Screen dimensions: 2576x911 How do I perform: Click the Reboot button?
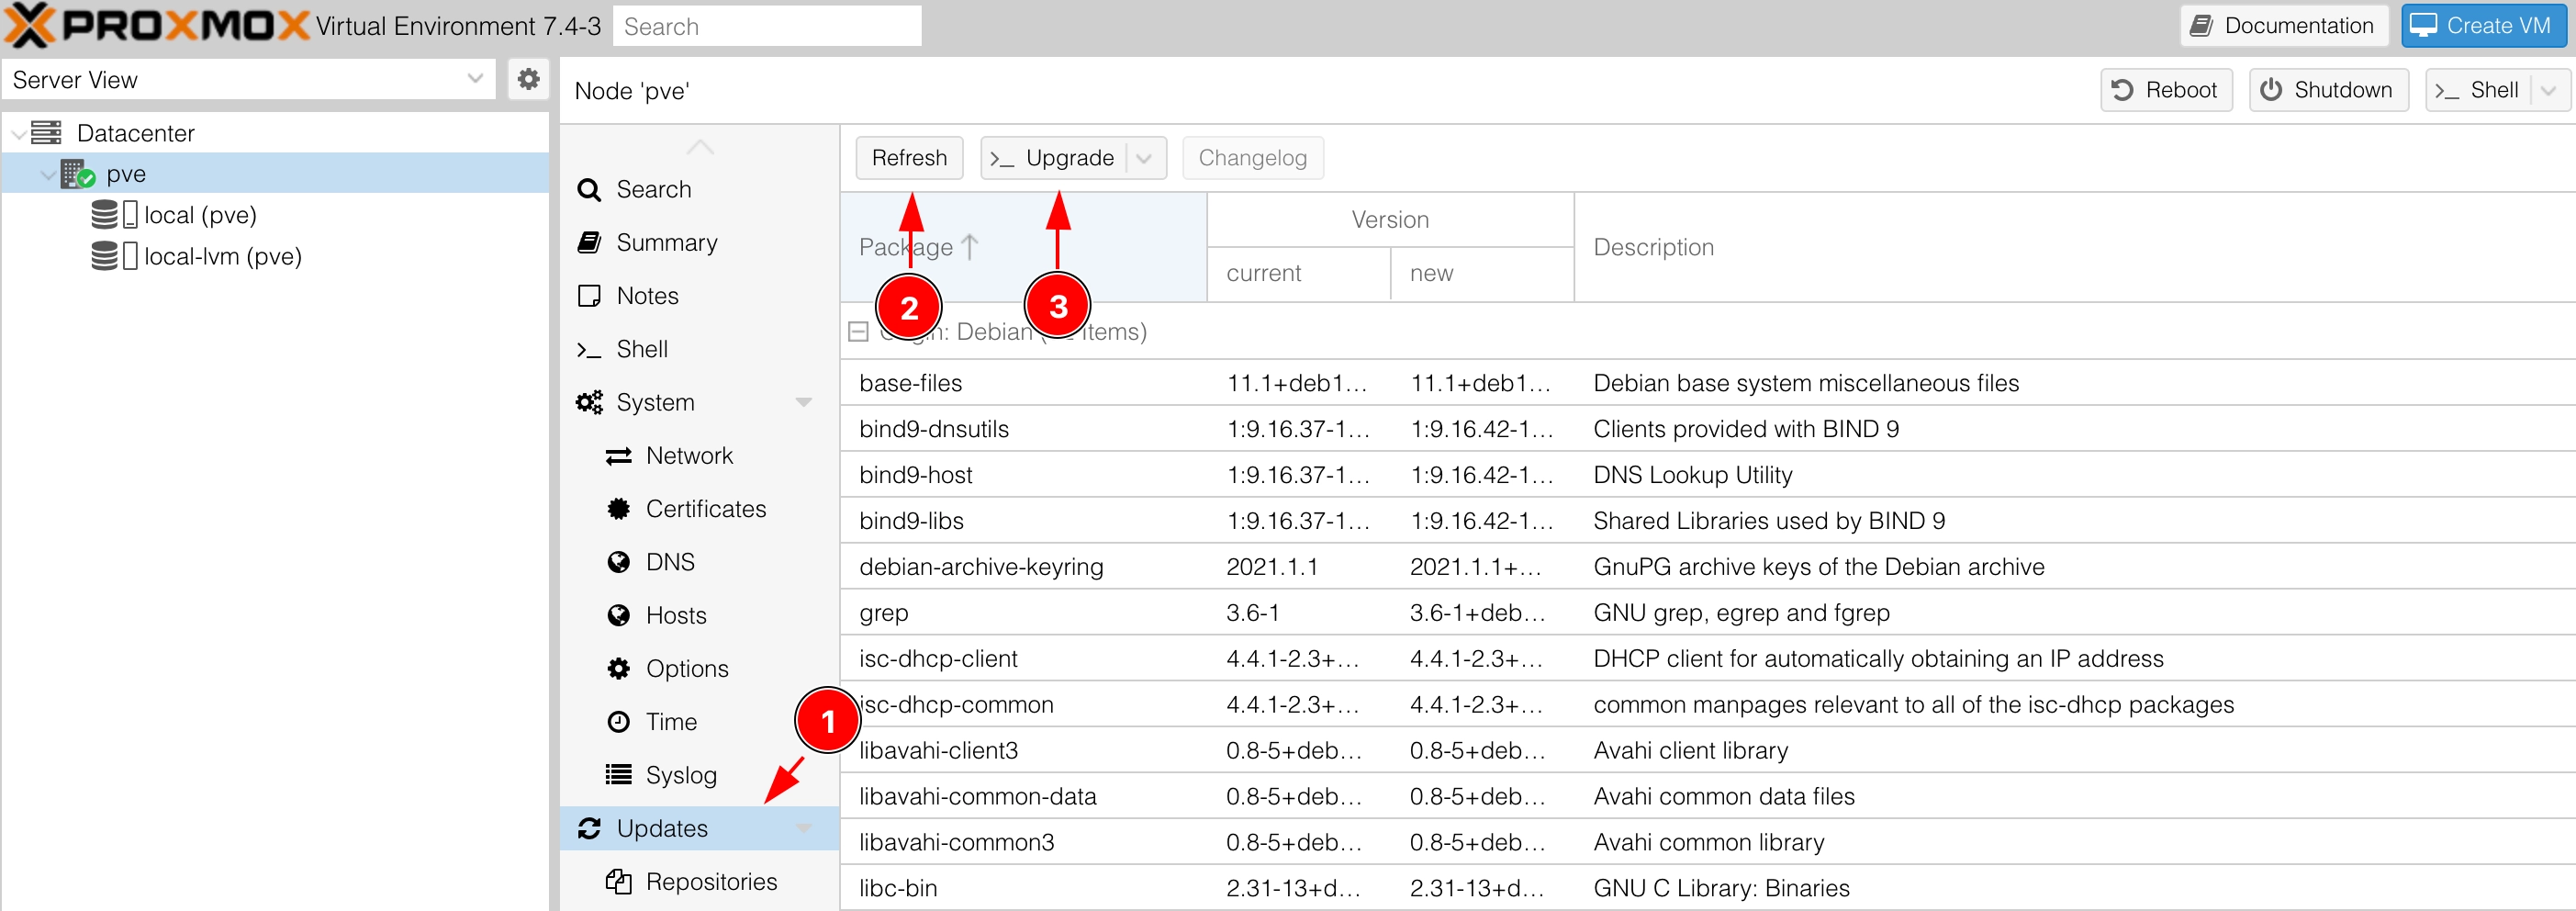coord(2166,90)
